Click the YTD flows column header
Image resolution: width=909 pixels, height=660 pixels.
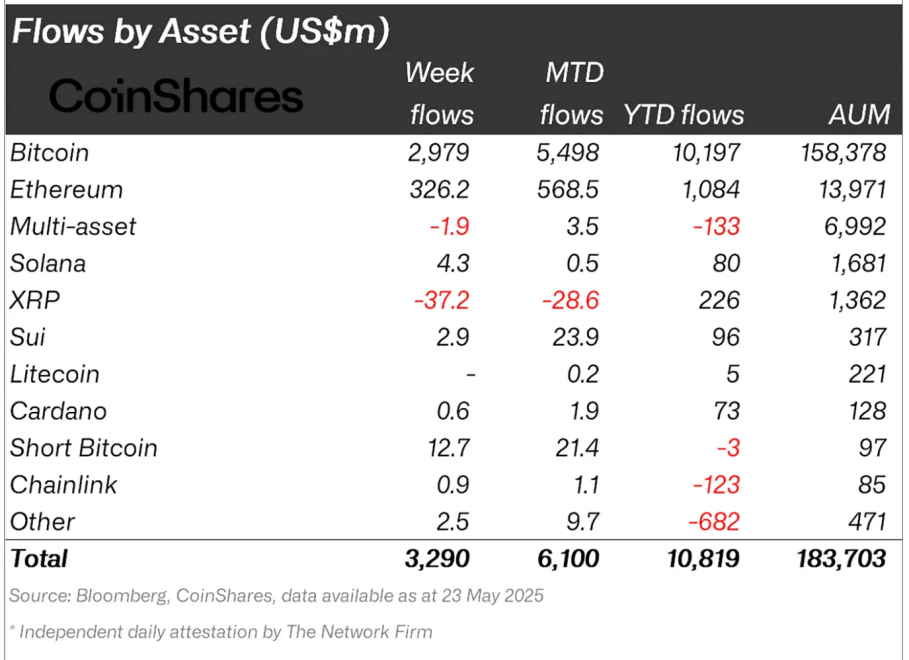point(684,115)
